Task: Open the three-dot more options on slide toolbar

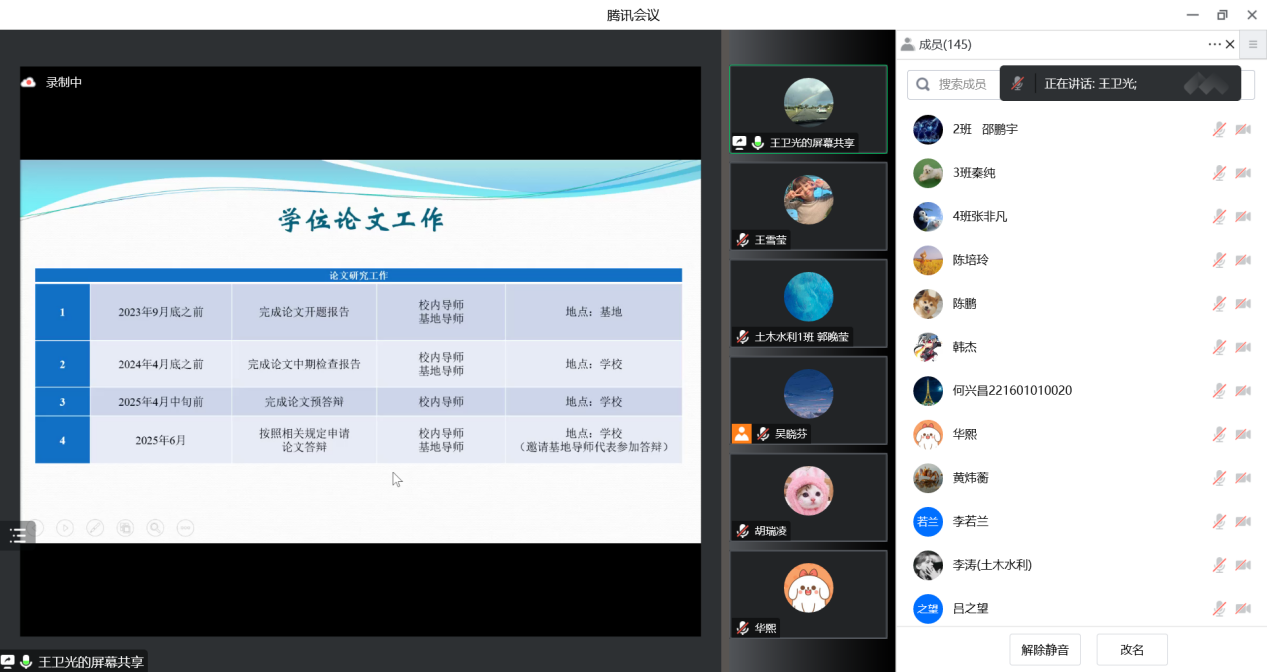Action: coord(185,528)
